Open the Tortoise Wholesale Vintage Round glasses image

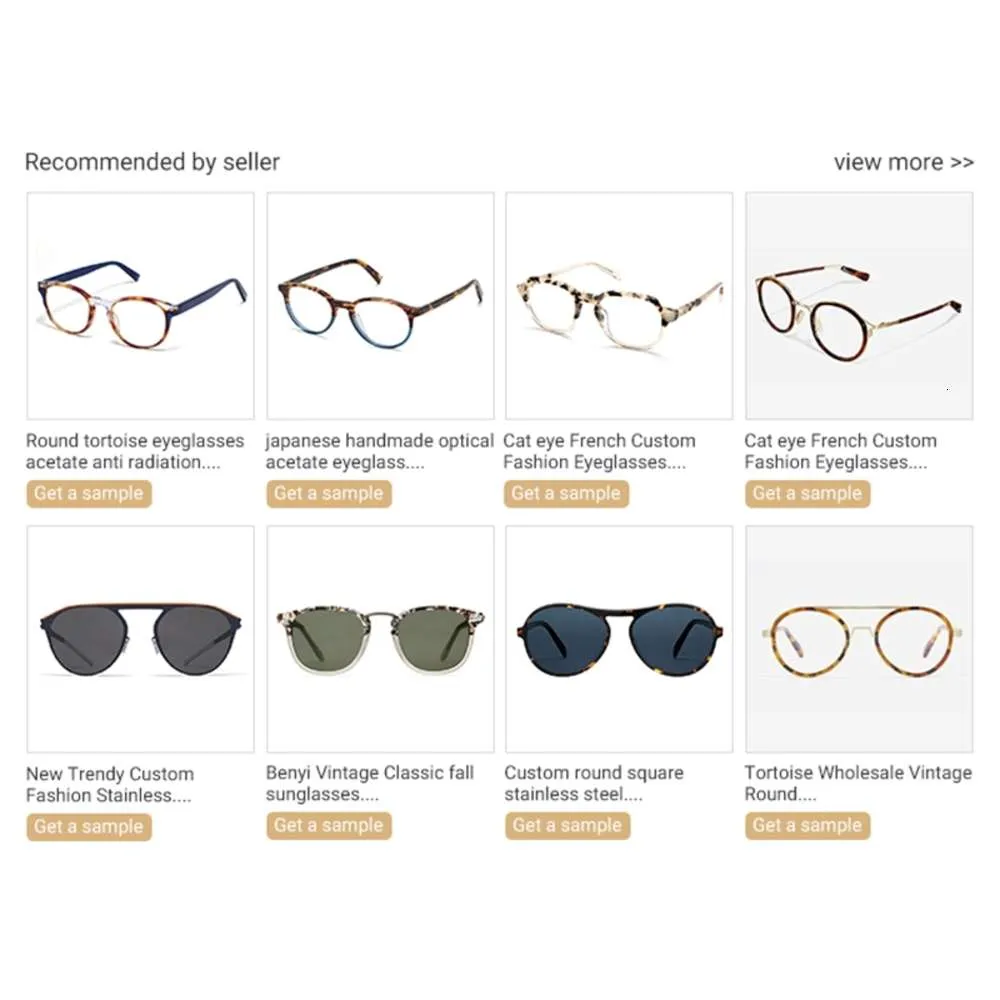(x=859, y=639)
